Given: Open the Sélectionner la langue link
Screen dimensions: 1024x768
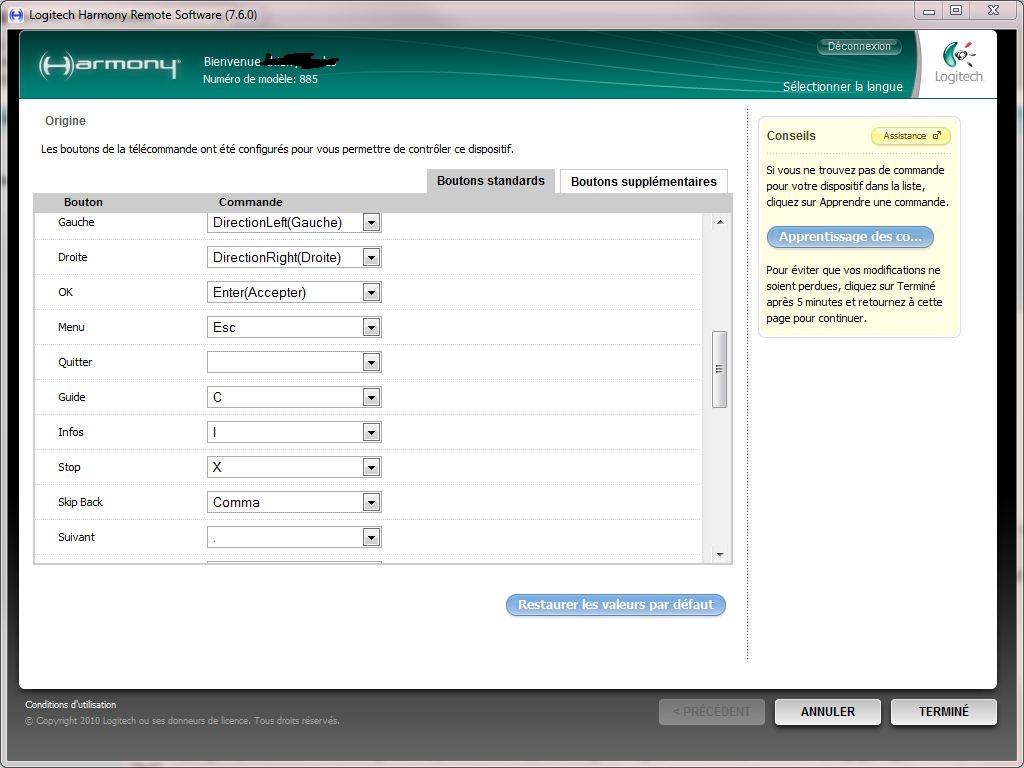Looking at the screenshot, I should pyautogui.click(x=842, y=87).
